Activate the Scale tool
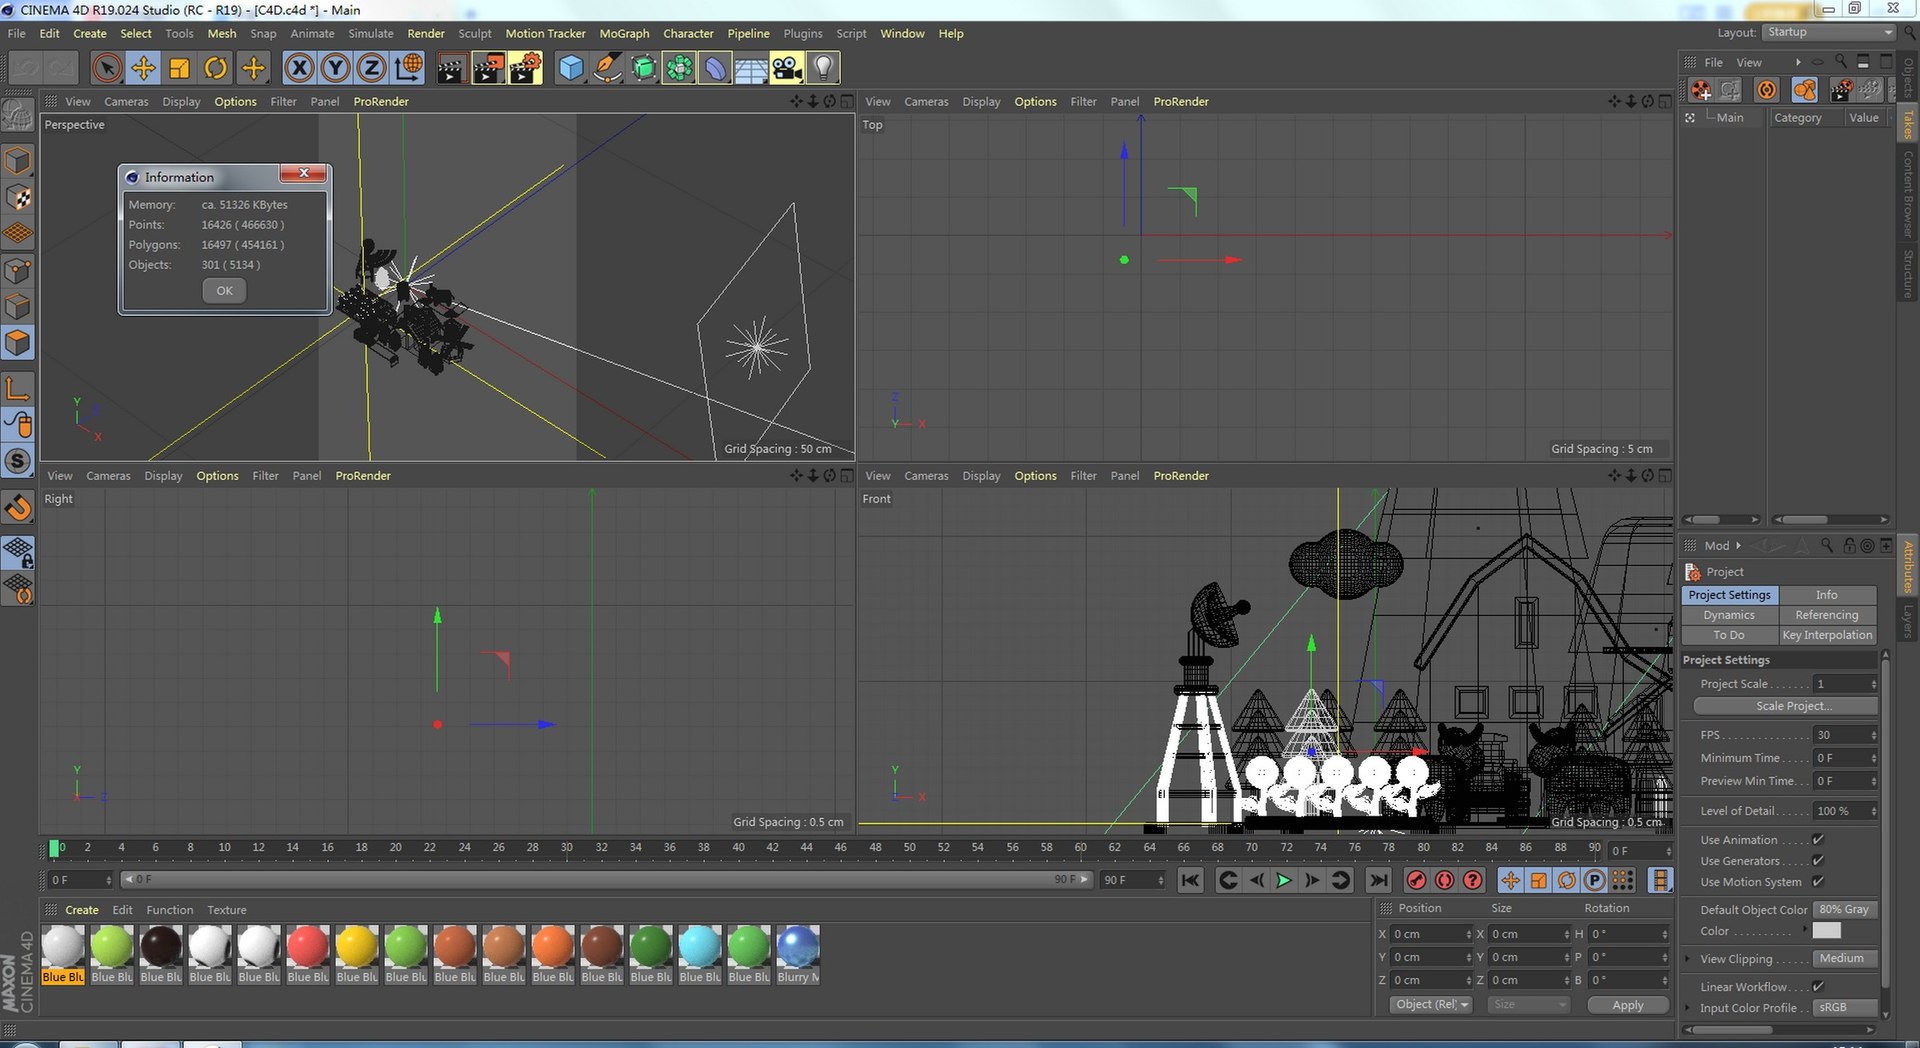The width and height of the screenshot is (1920, 1048). (179, 68)
